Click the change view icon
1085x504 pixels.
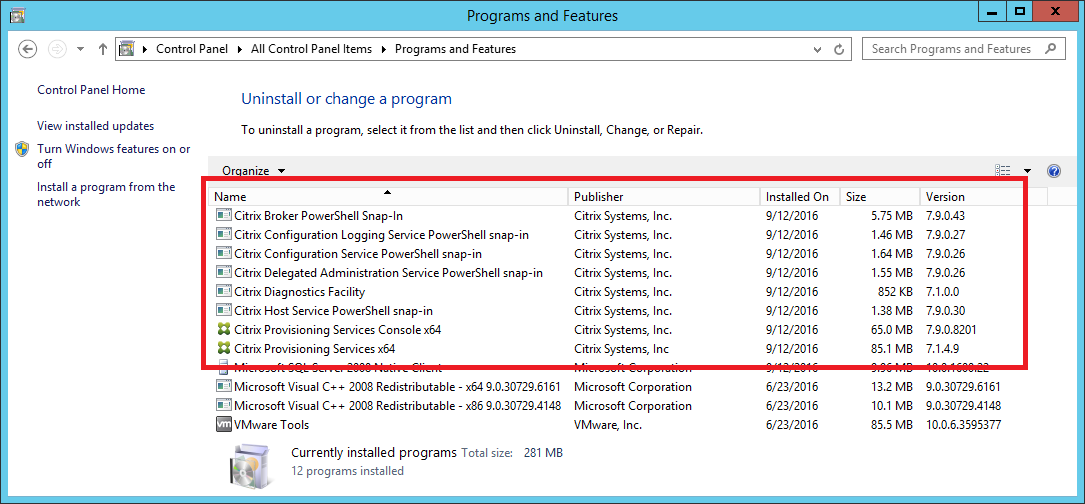point(1003,171)
